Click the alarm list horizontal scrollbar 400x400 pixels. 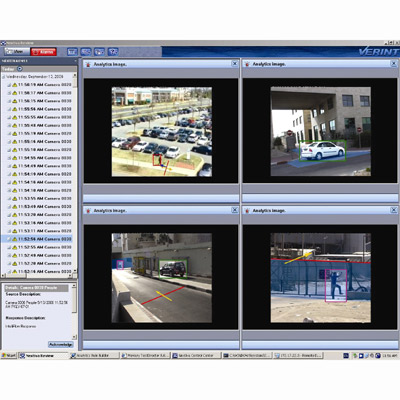pos(37,276)
